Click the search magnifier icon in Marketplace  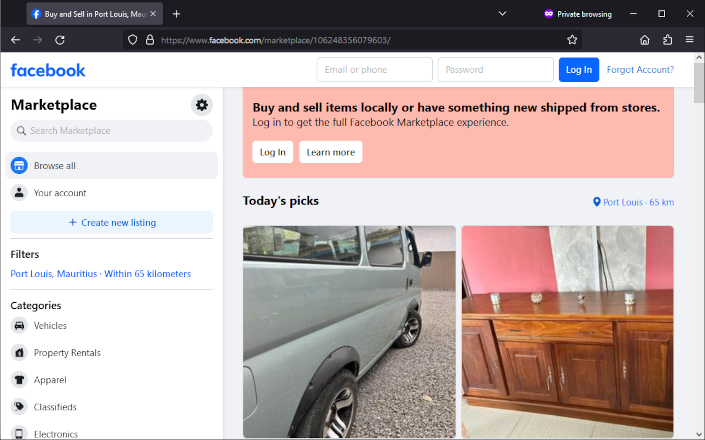coord(21,131)
